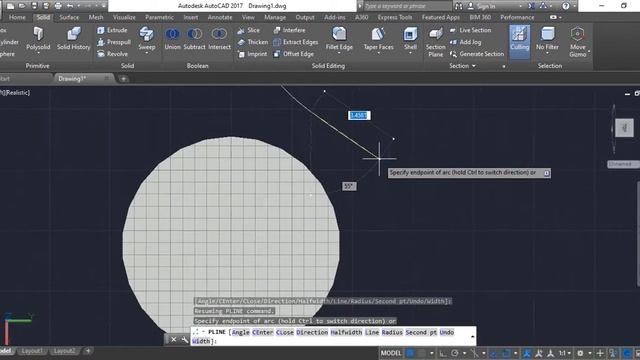Open the Move Gizmo tool

[x=578, y=42]
